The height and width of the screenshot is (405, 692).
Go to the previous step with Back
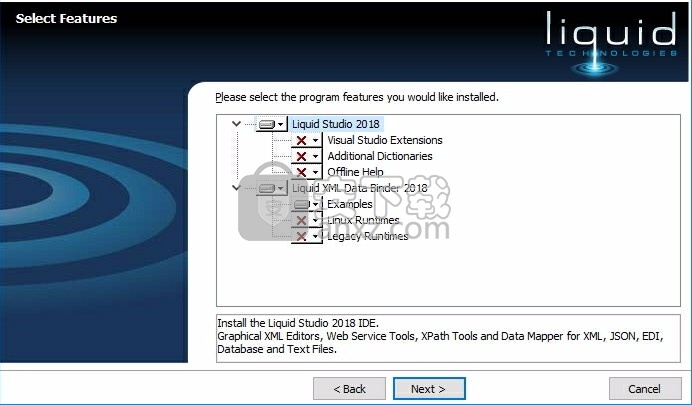[x=350, y=389]
